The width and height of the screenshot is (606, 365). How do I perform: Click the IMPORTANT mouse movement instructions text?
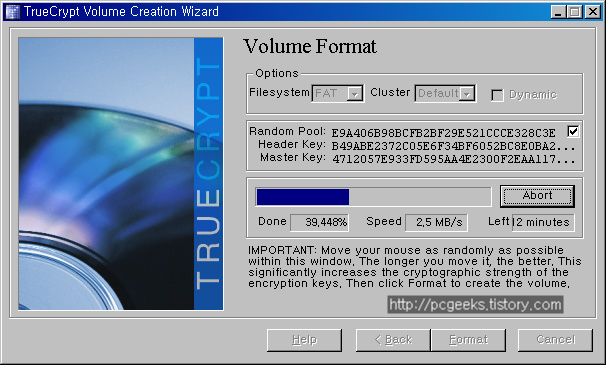tap(415, 267)
